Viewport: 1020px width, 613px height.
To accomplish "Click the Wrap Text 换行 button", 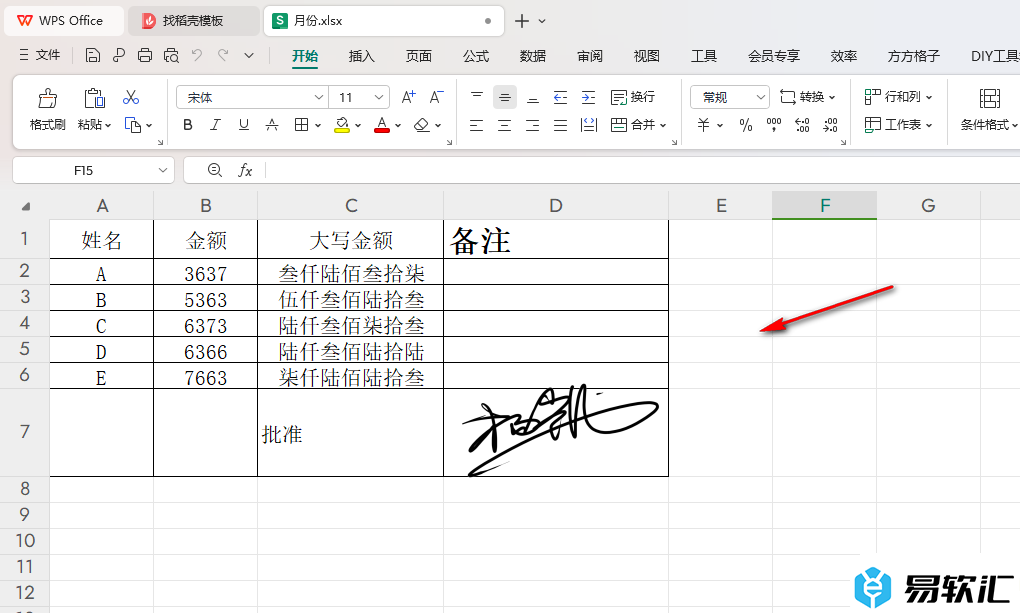I will (632, 98).
